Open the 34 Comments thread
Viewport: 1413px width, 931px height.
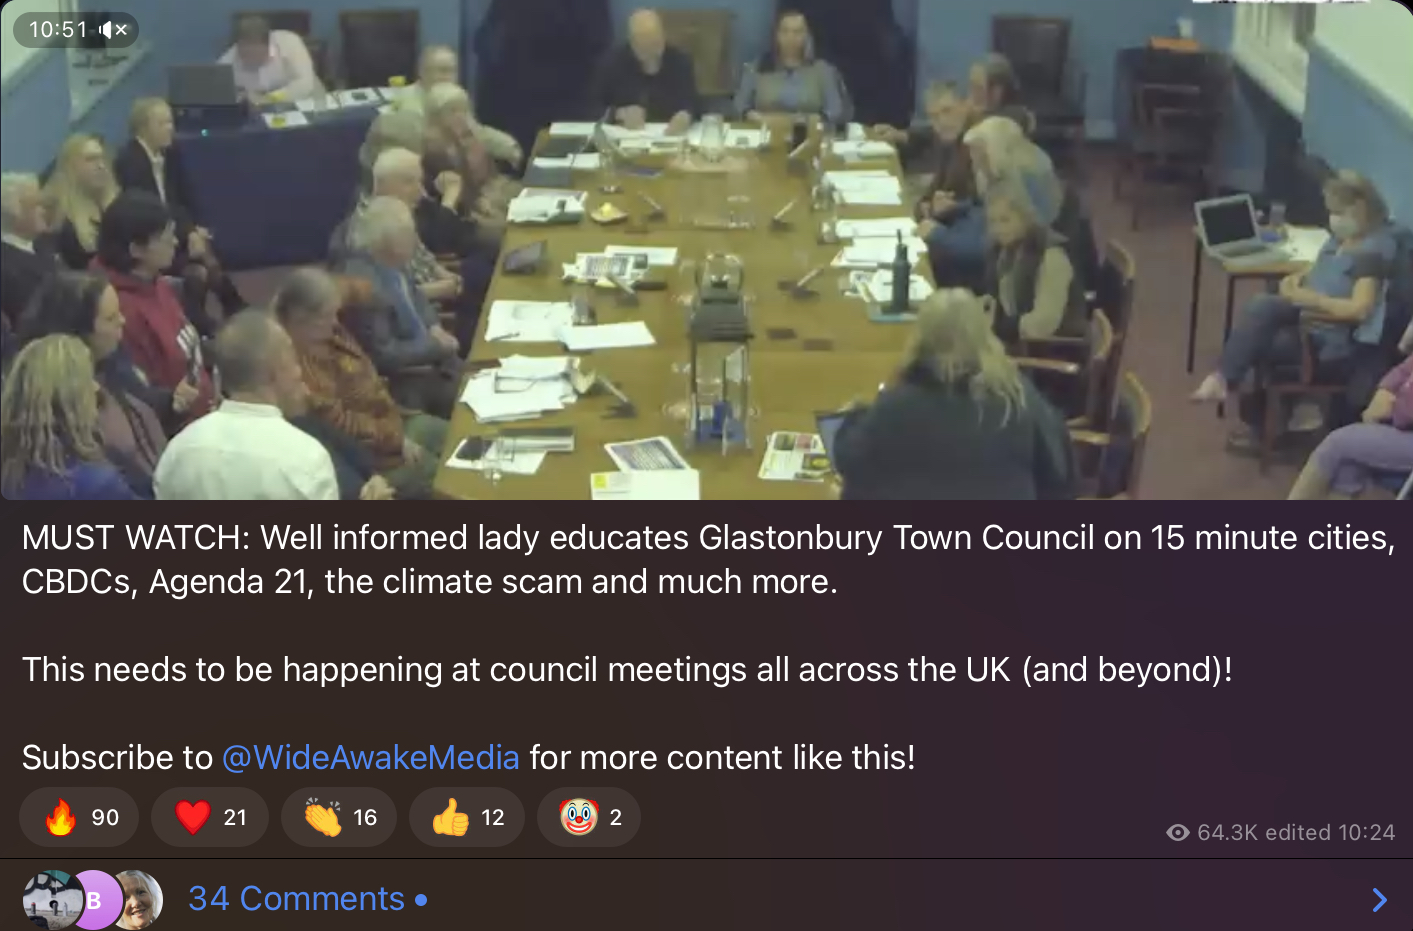point(297,898)
